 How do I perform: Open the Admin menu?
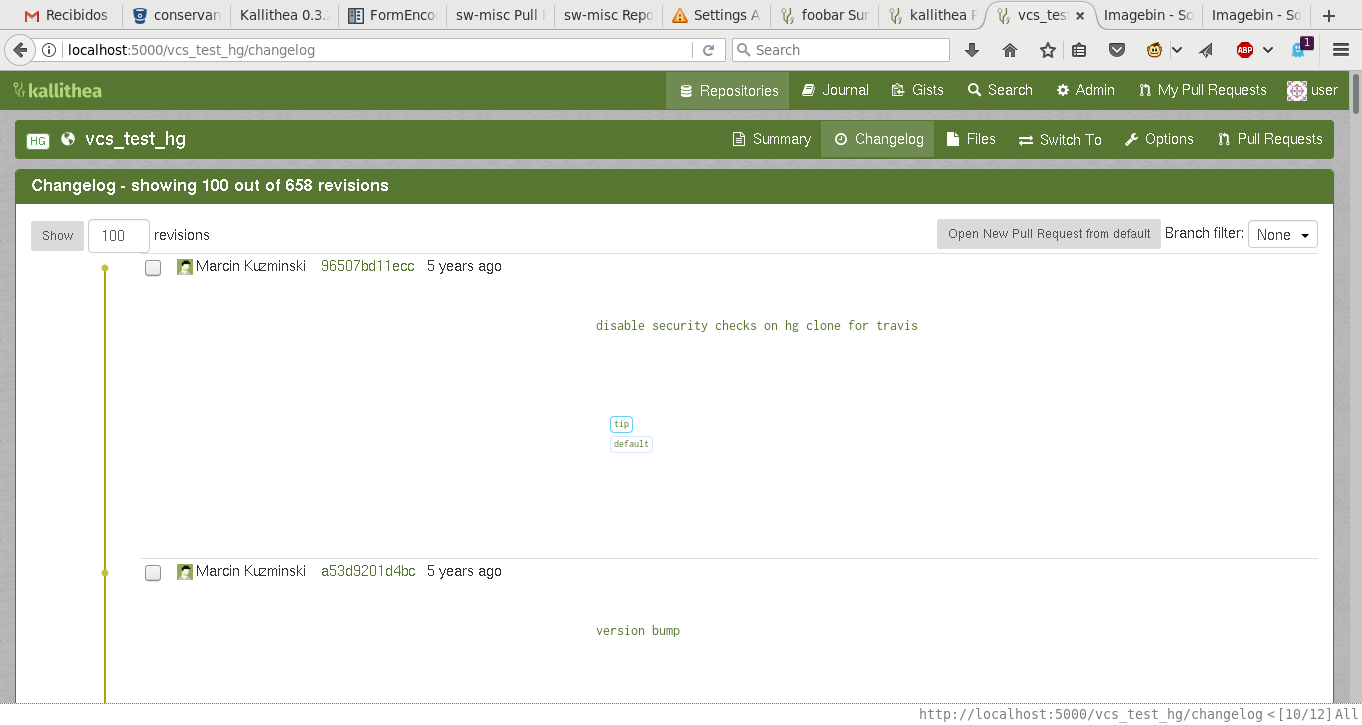click(1085, 90)
